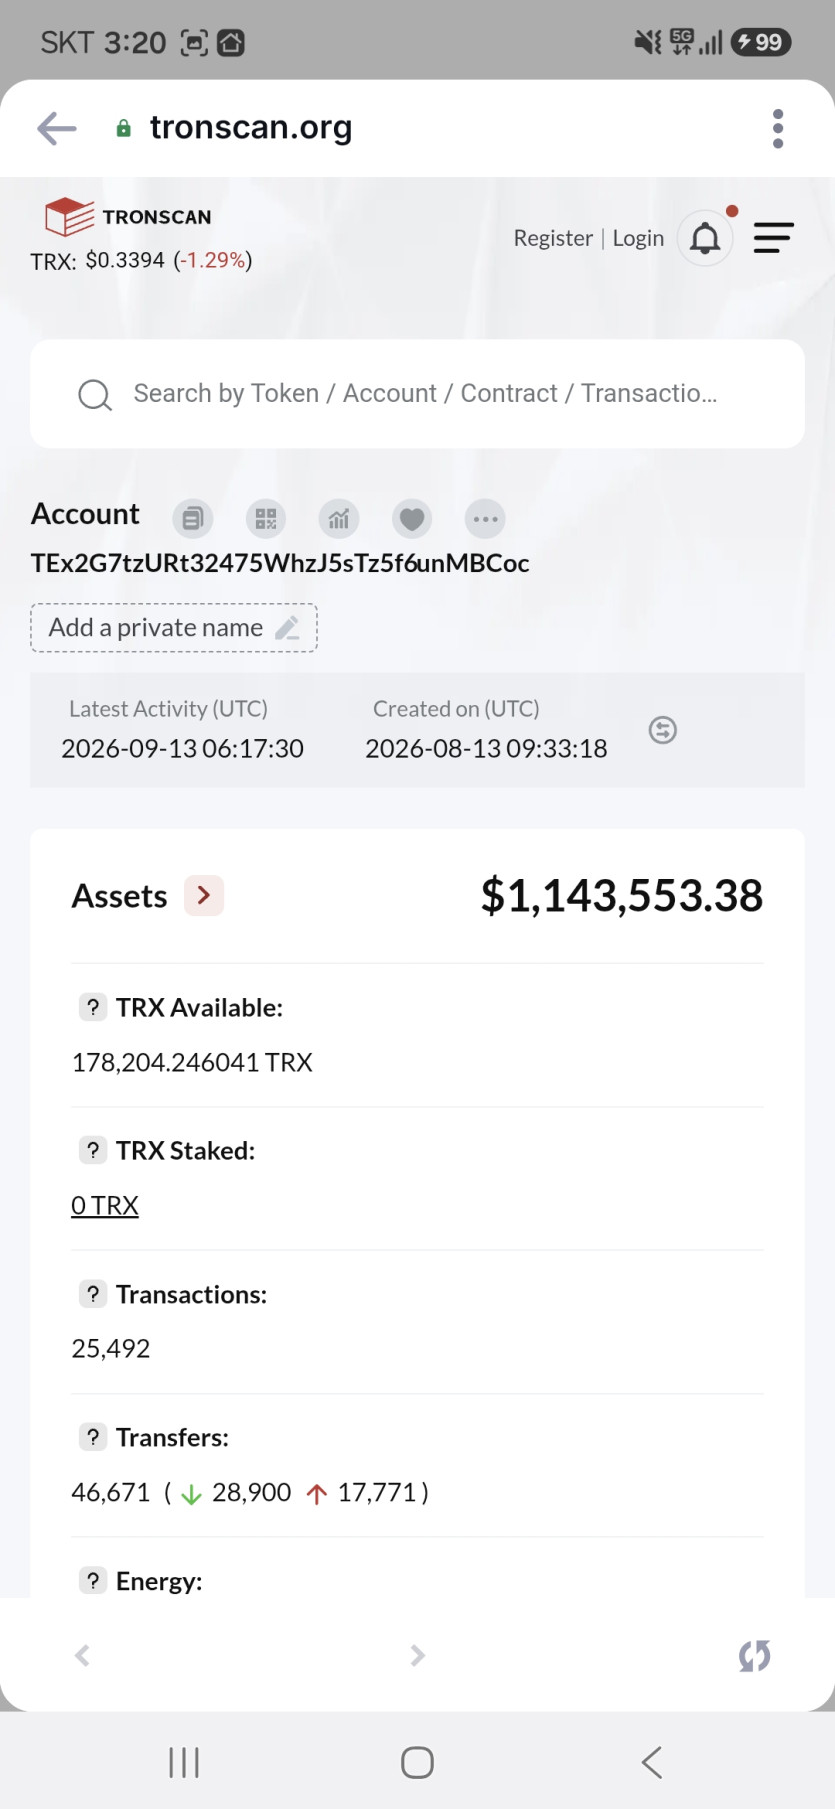Open the notifications bell
The width and height of the screenshot is (835, 1809).
click(706, 238)
